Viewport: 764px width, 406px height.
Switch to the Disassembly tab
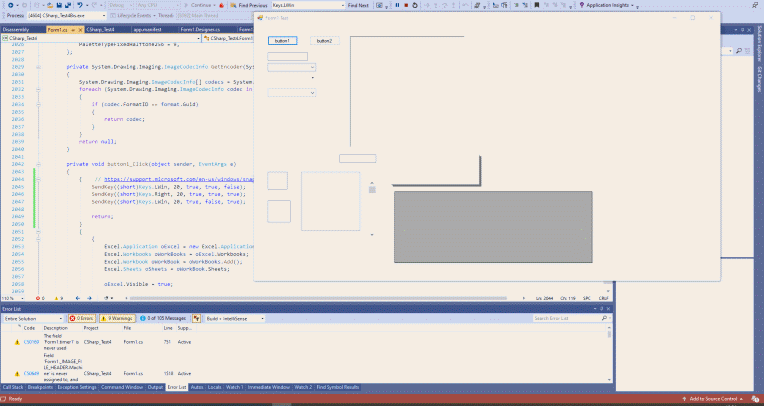[16, 30]
